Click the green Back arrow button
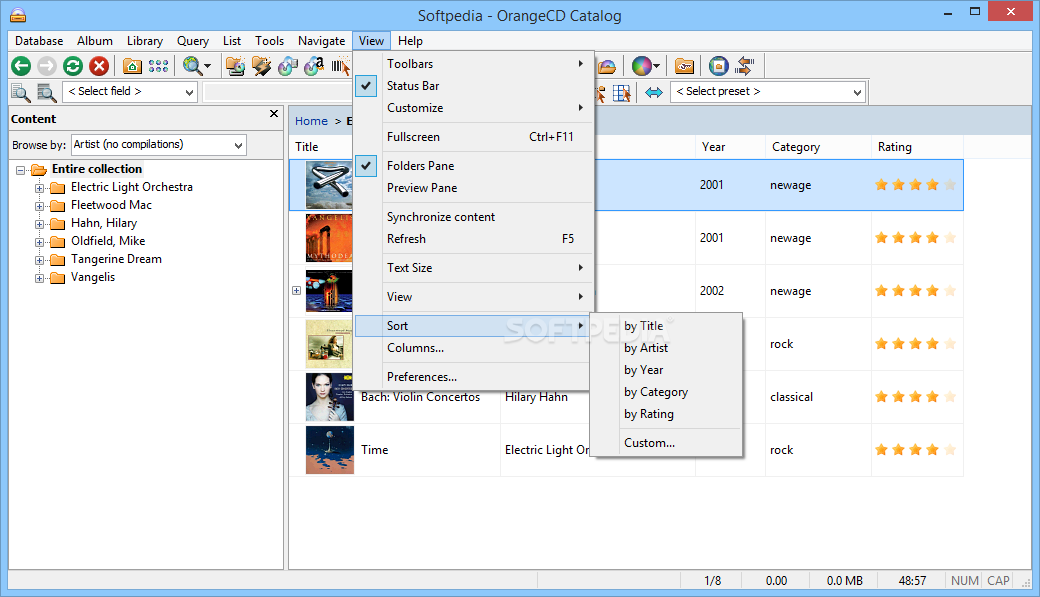 (x=21, y=66)
